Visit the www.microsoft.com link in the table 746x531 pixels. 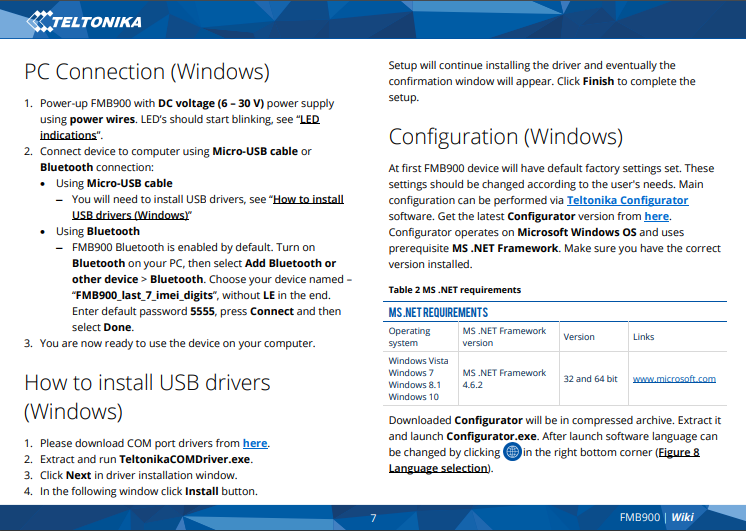tap(674, 379)
